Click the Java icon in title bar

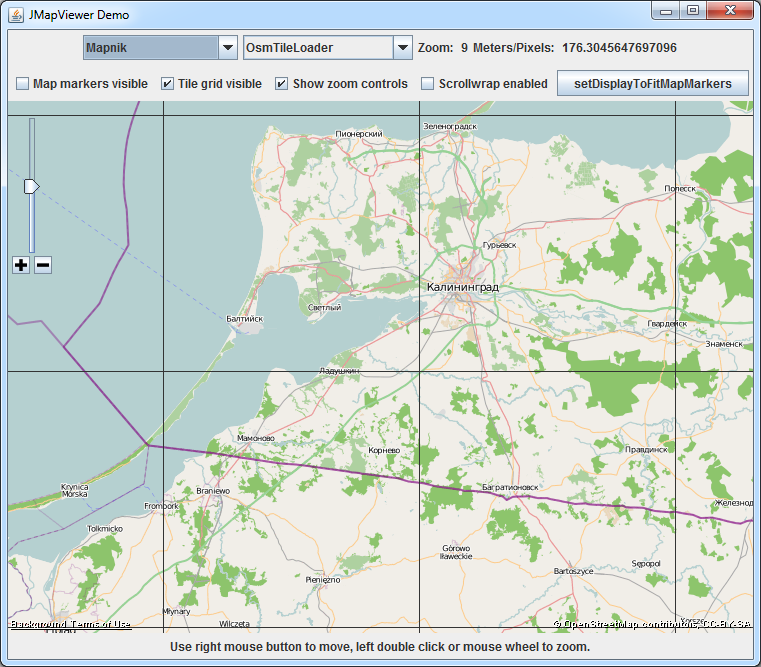pos(16,15)
